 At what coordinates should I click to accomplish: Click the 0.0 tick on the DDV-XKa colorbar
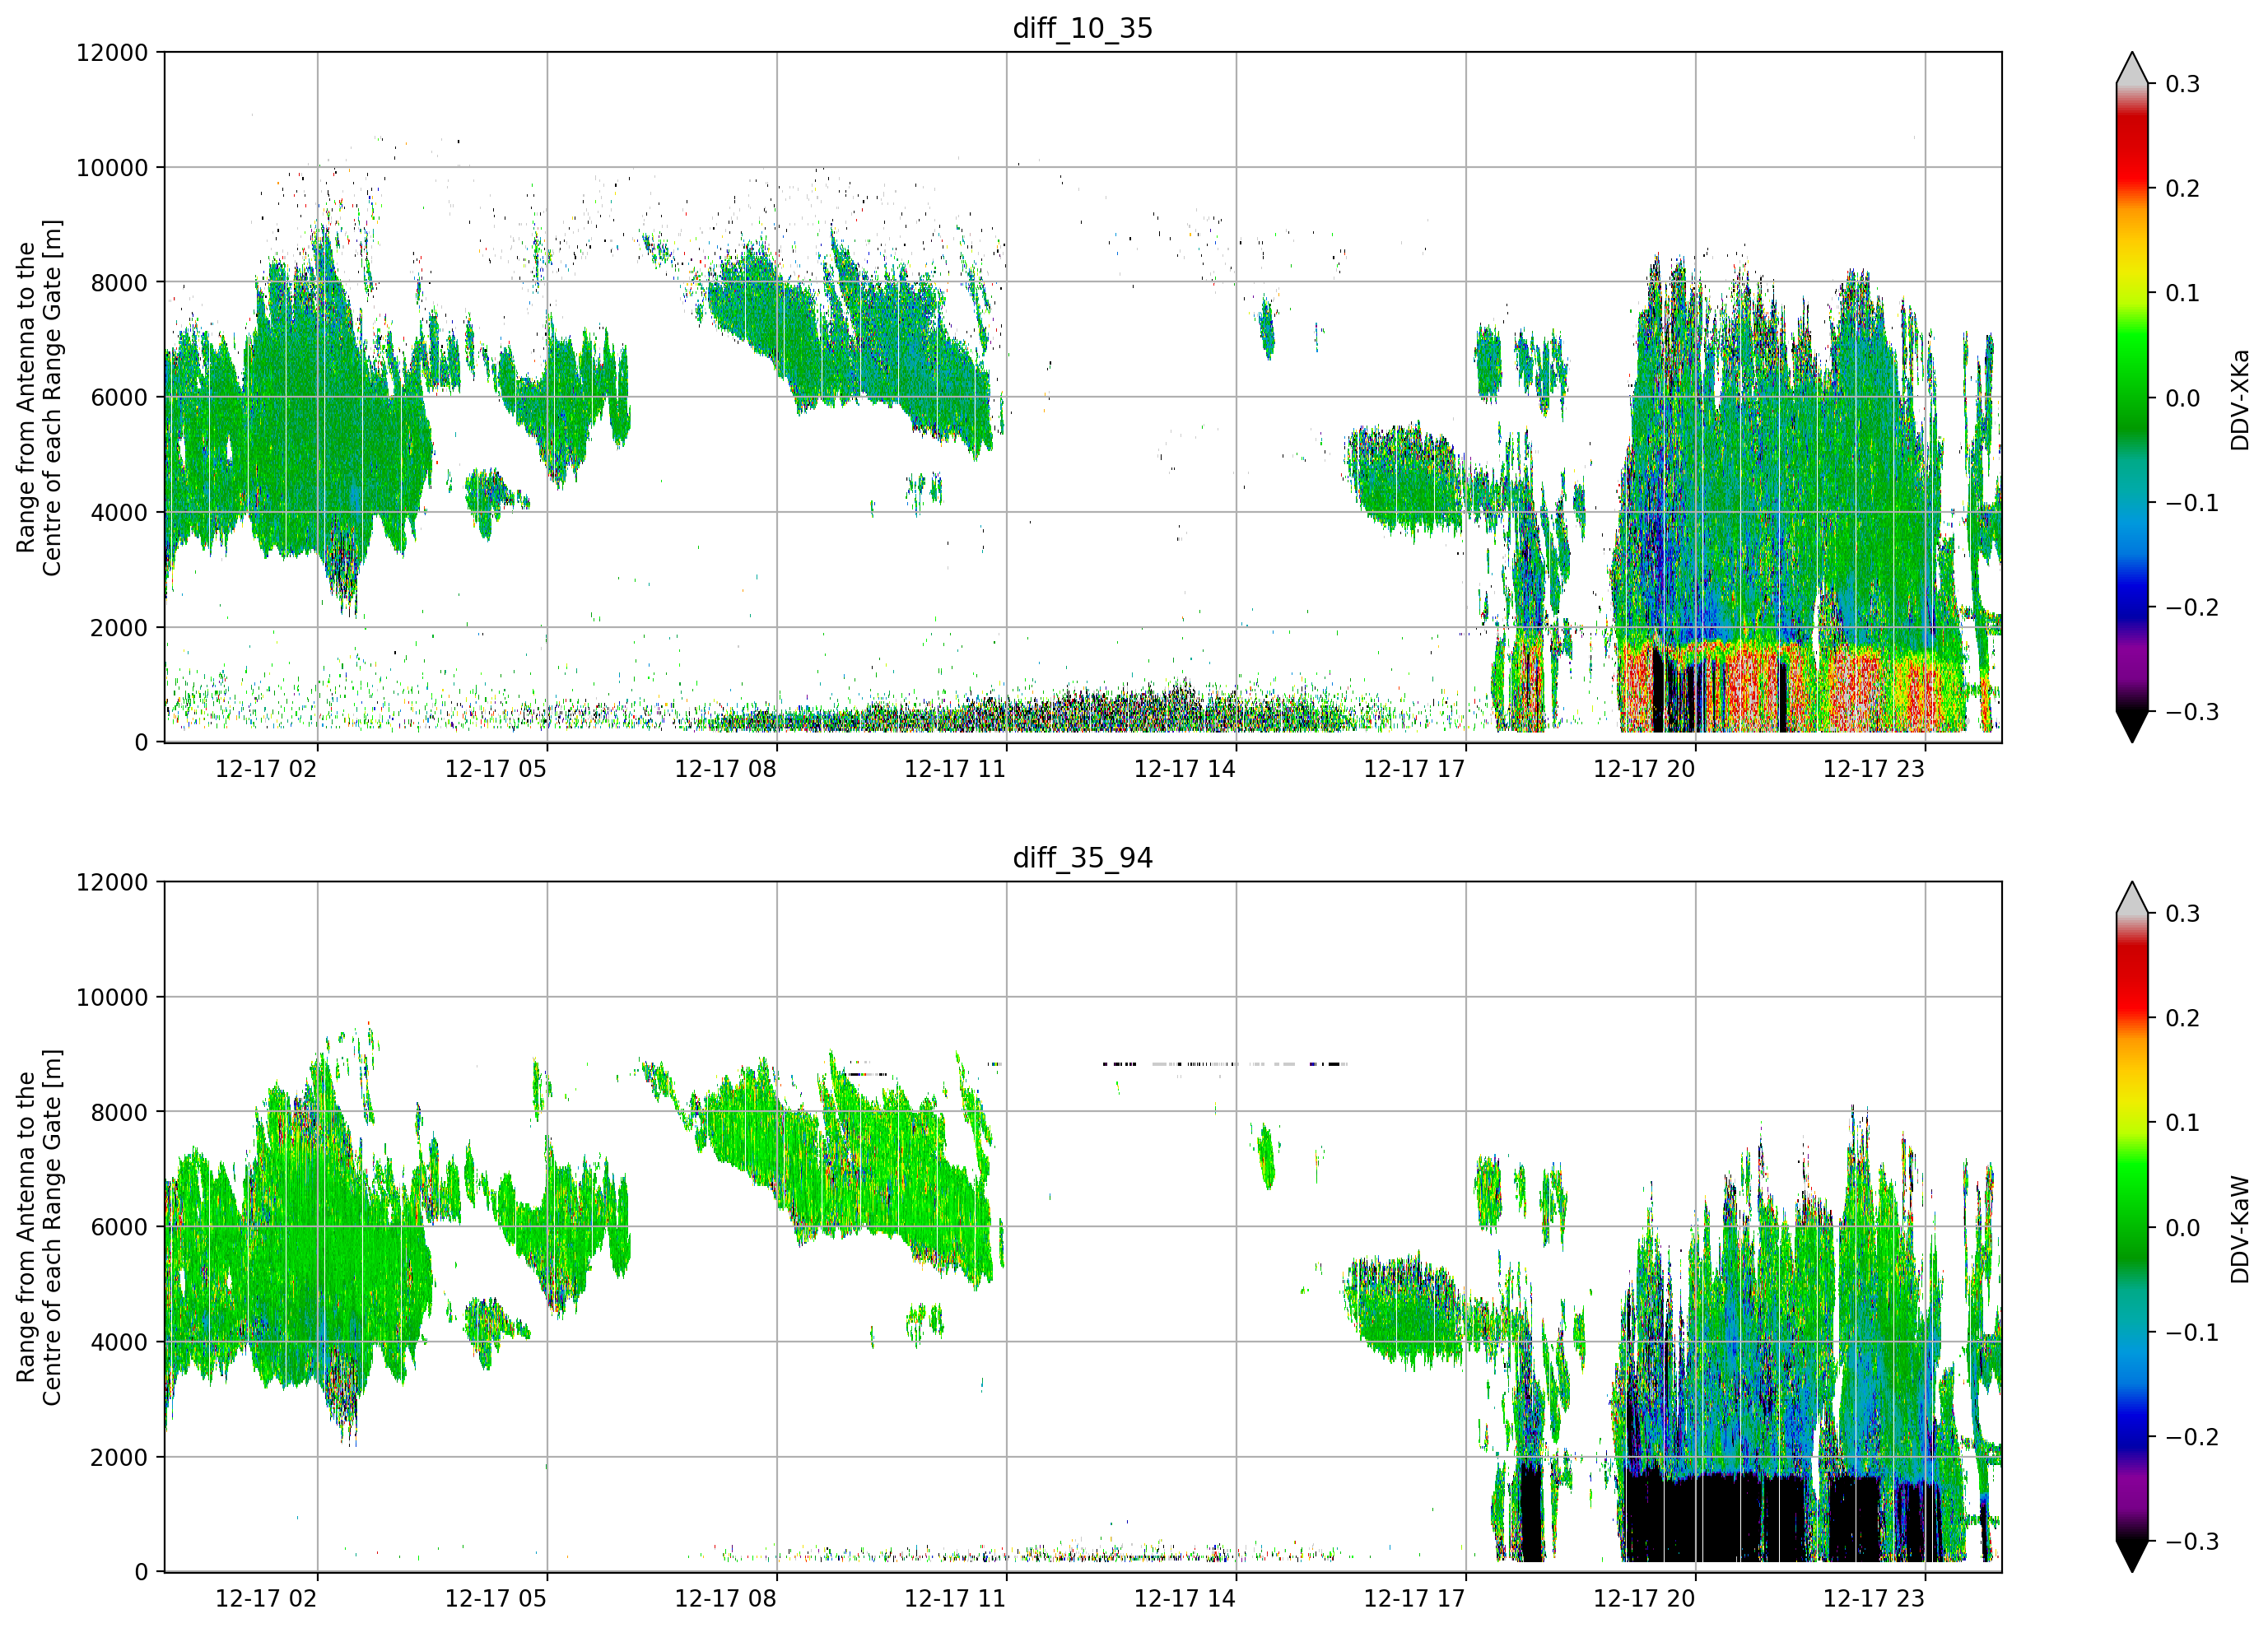[x=2182, y=398]
